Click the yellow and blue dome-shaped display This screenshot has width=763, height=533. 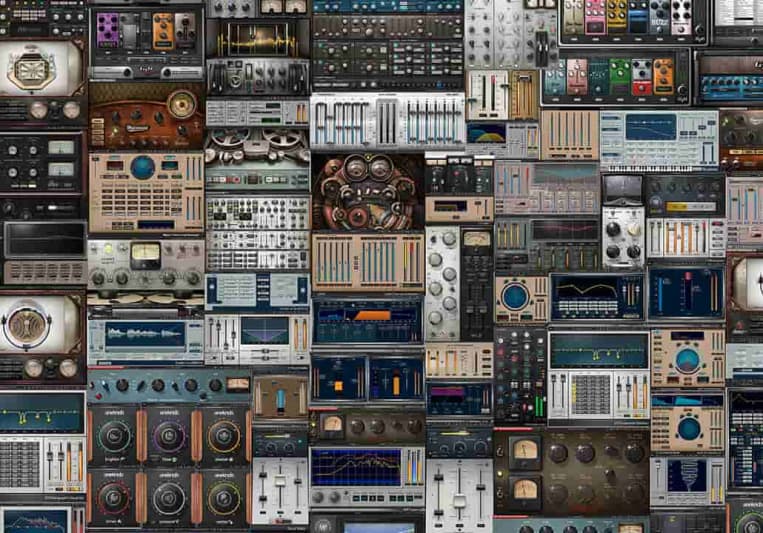(486, 133)
